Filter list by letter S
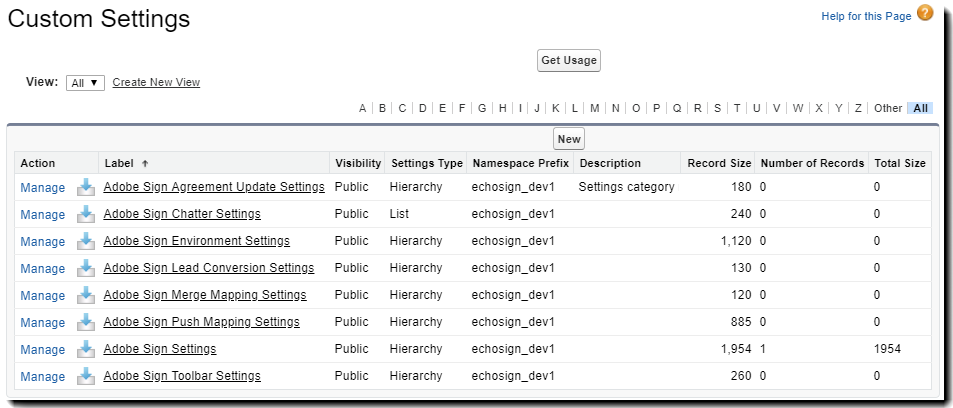 pyautogui.click(x=717, y=108)
